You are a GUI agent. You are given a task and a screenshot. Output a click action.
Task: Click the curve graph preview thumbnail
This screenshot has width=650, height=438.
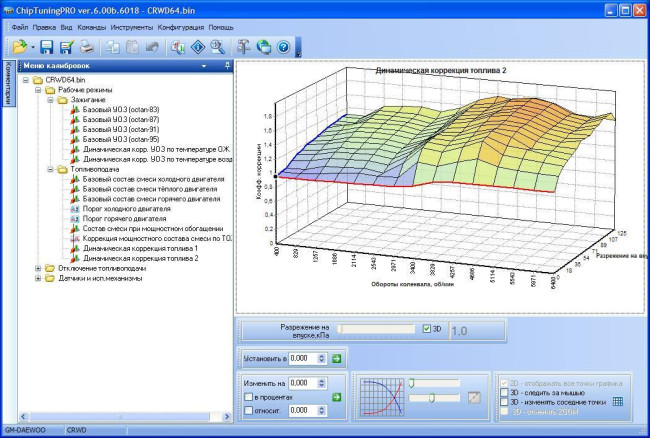click(382, 397)
